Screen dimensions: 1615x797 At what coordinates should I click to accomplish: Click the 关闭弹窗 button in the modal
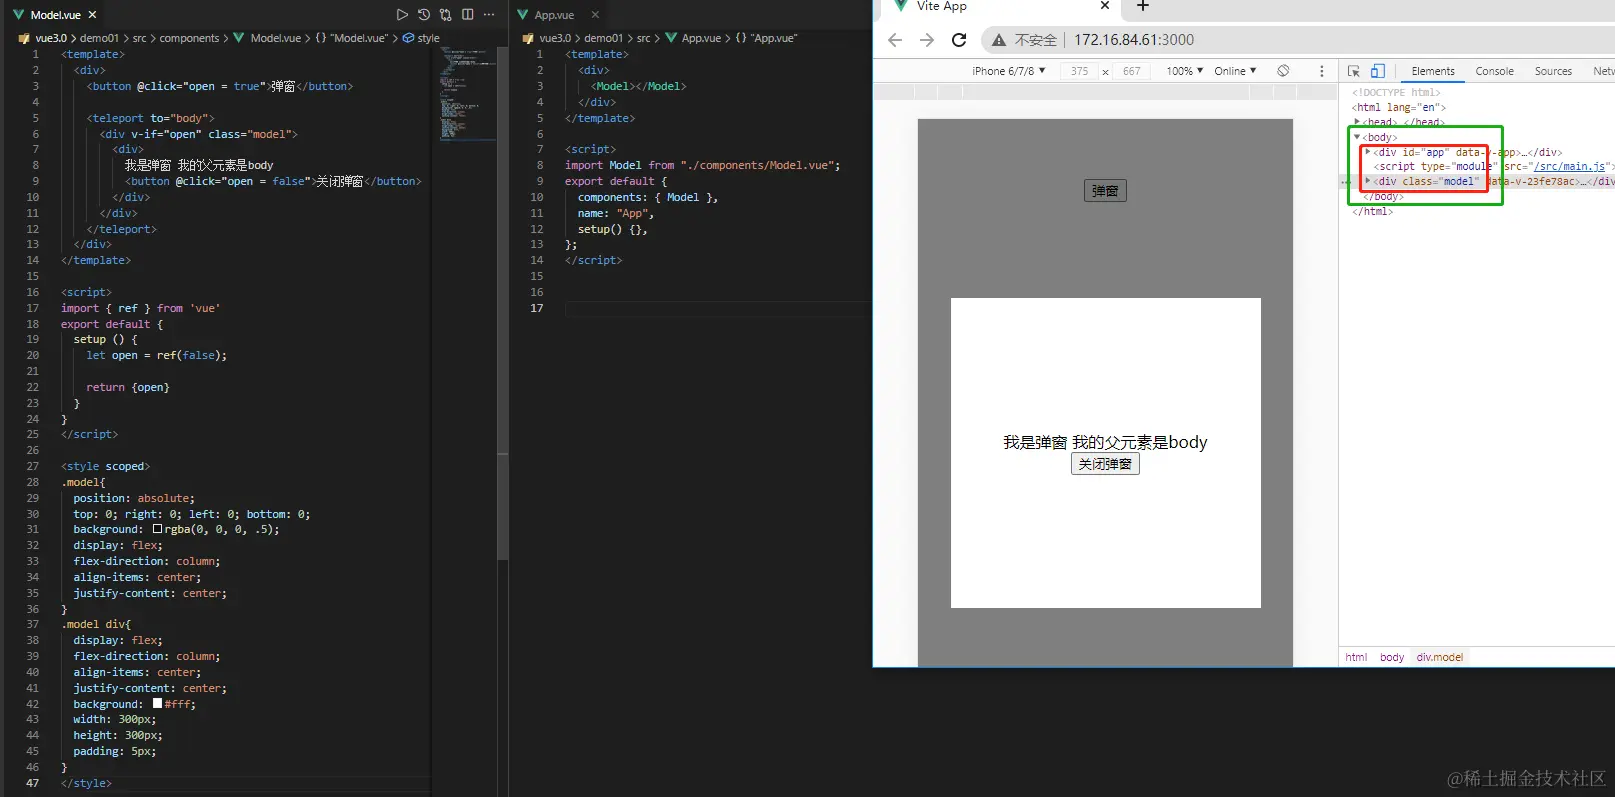[x=1105, y=464]
